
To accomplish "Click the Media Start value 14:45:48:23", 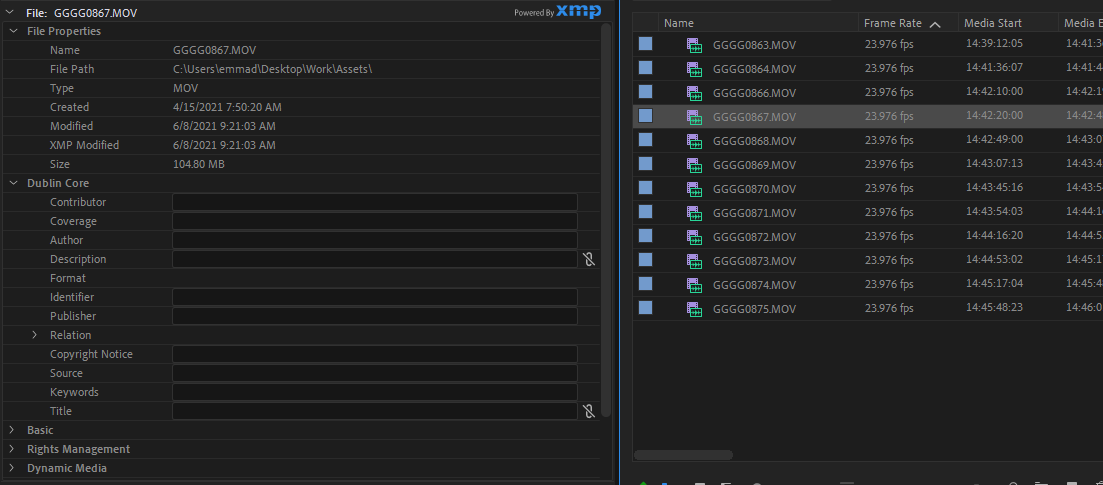I will (x=994, y=307).
